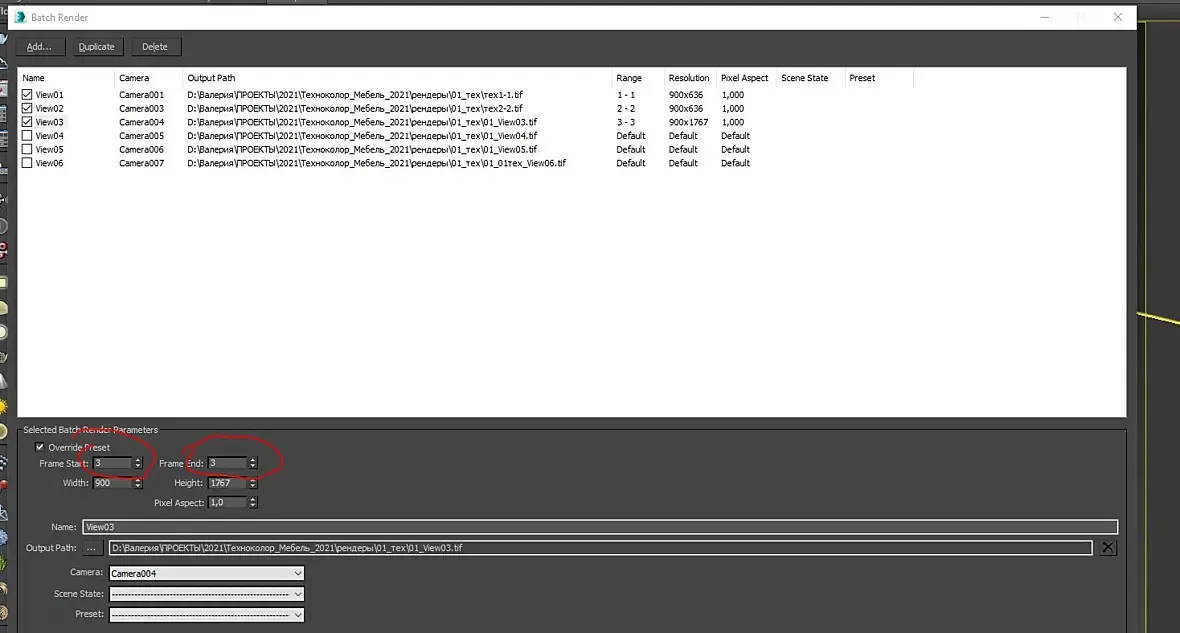The width and height of the screenshot is (1180, 633).
Task: Click the range cell showing 3 - 3
Action: 626,122
